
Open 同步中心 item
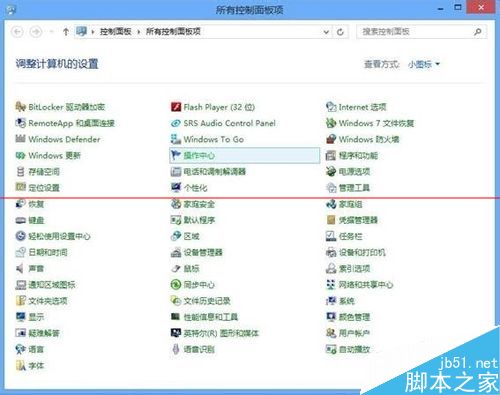193,285
